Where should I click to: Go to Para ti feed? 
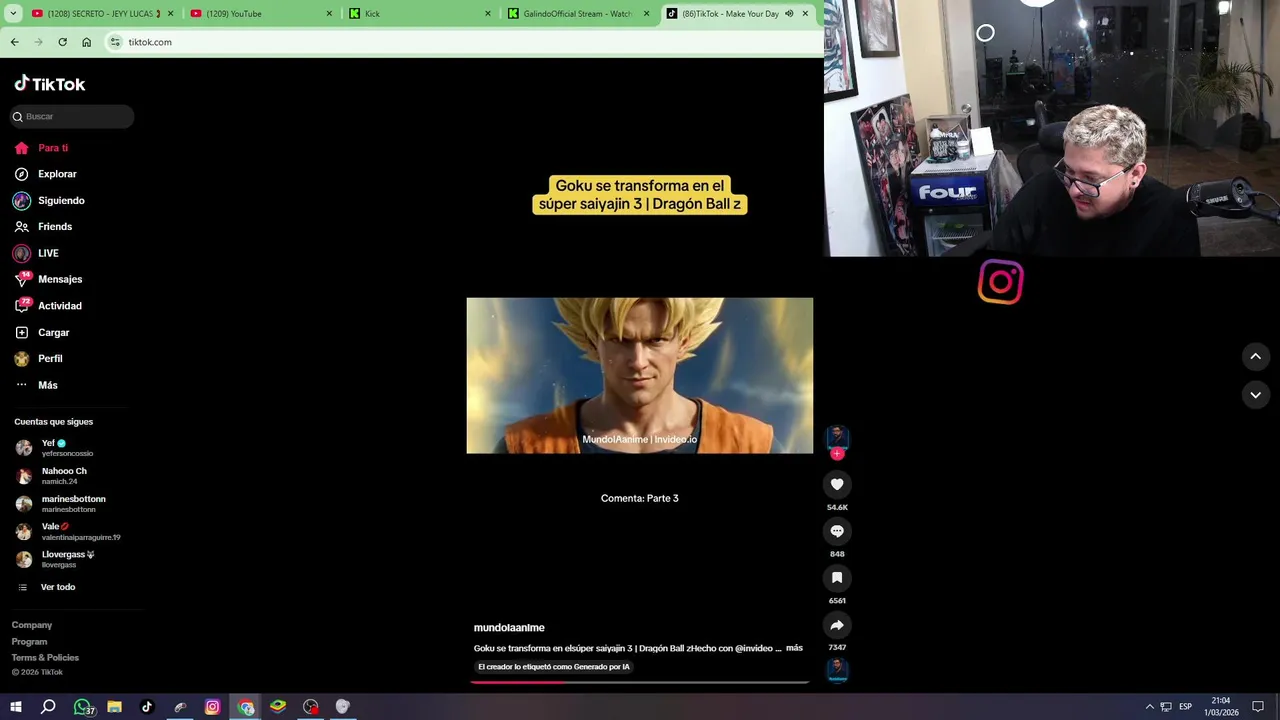[x=42, y=148]
